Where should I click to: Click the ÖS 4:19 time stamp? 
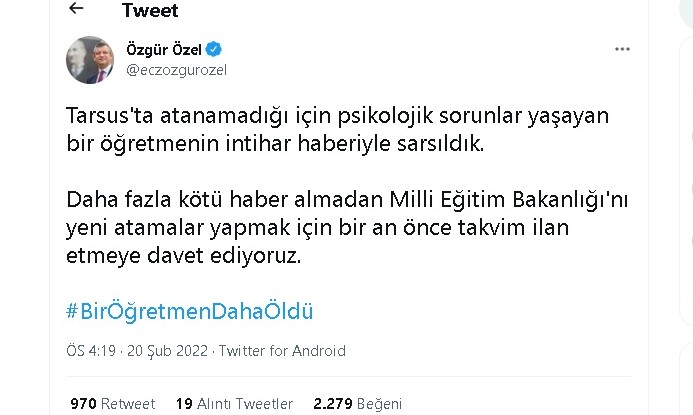tap(92, 351)
